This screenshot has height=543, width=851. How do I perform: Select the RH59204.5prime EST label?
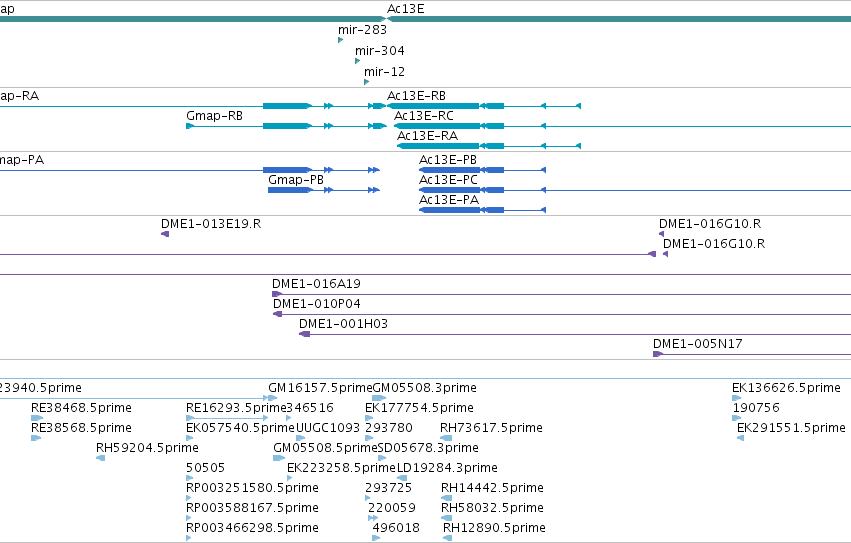click(x=147, y=449)
